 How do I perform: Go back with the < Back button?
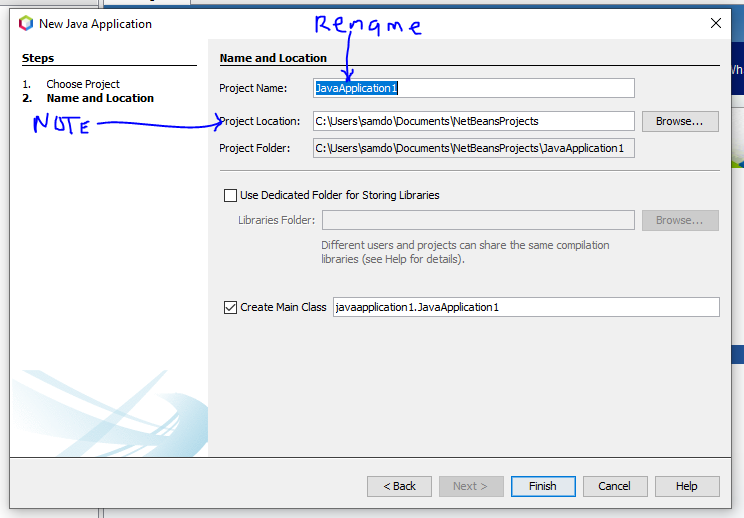pyautogui.click(x=399, y=487)
